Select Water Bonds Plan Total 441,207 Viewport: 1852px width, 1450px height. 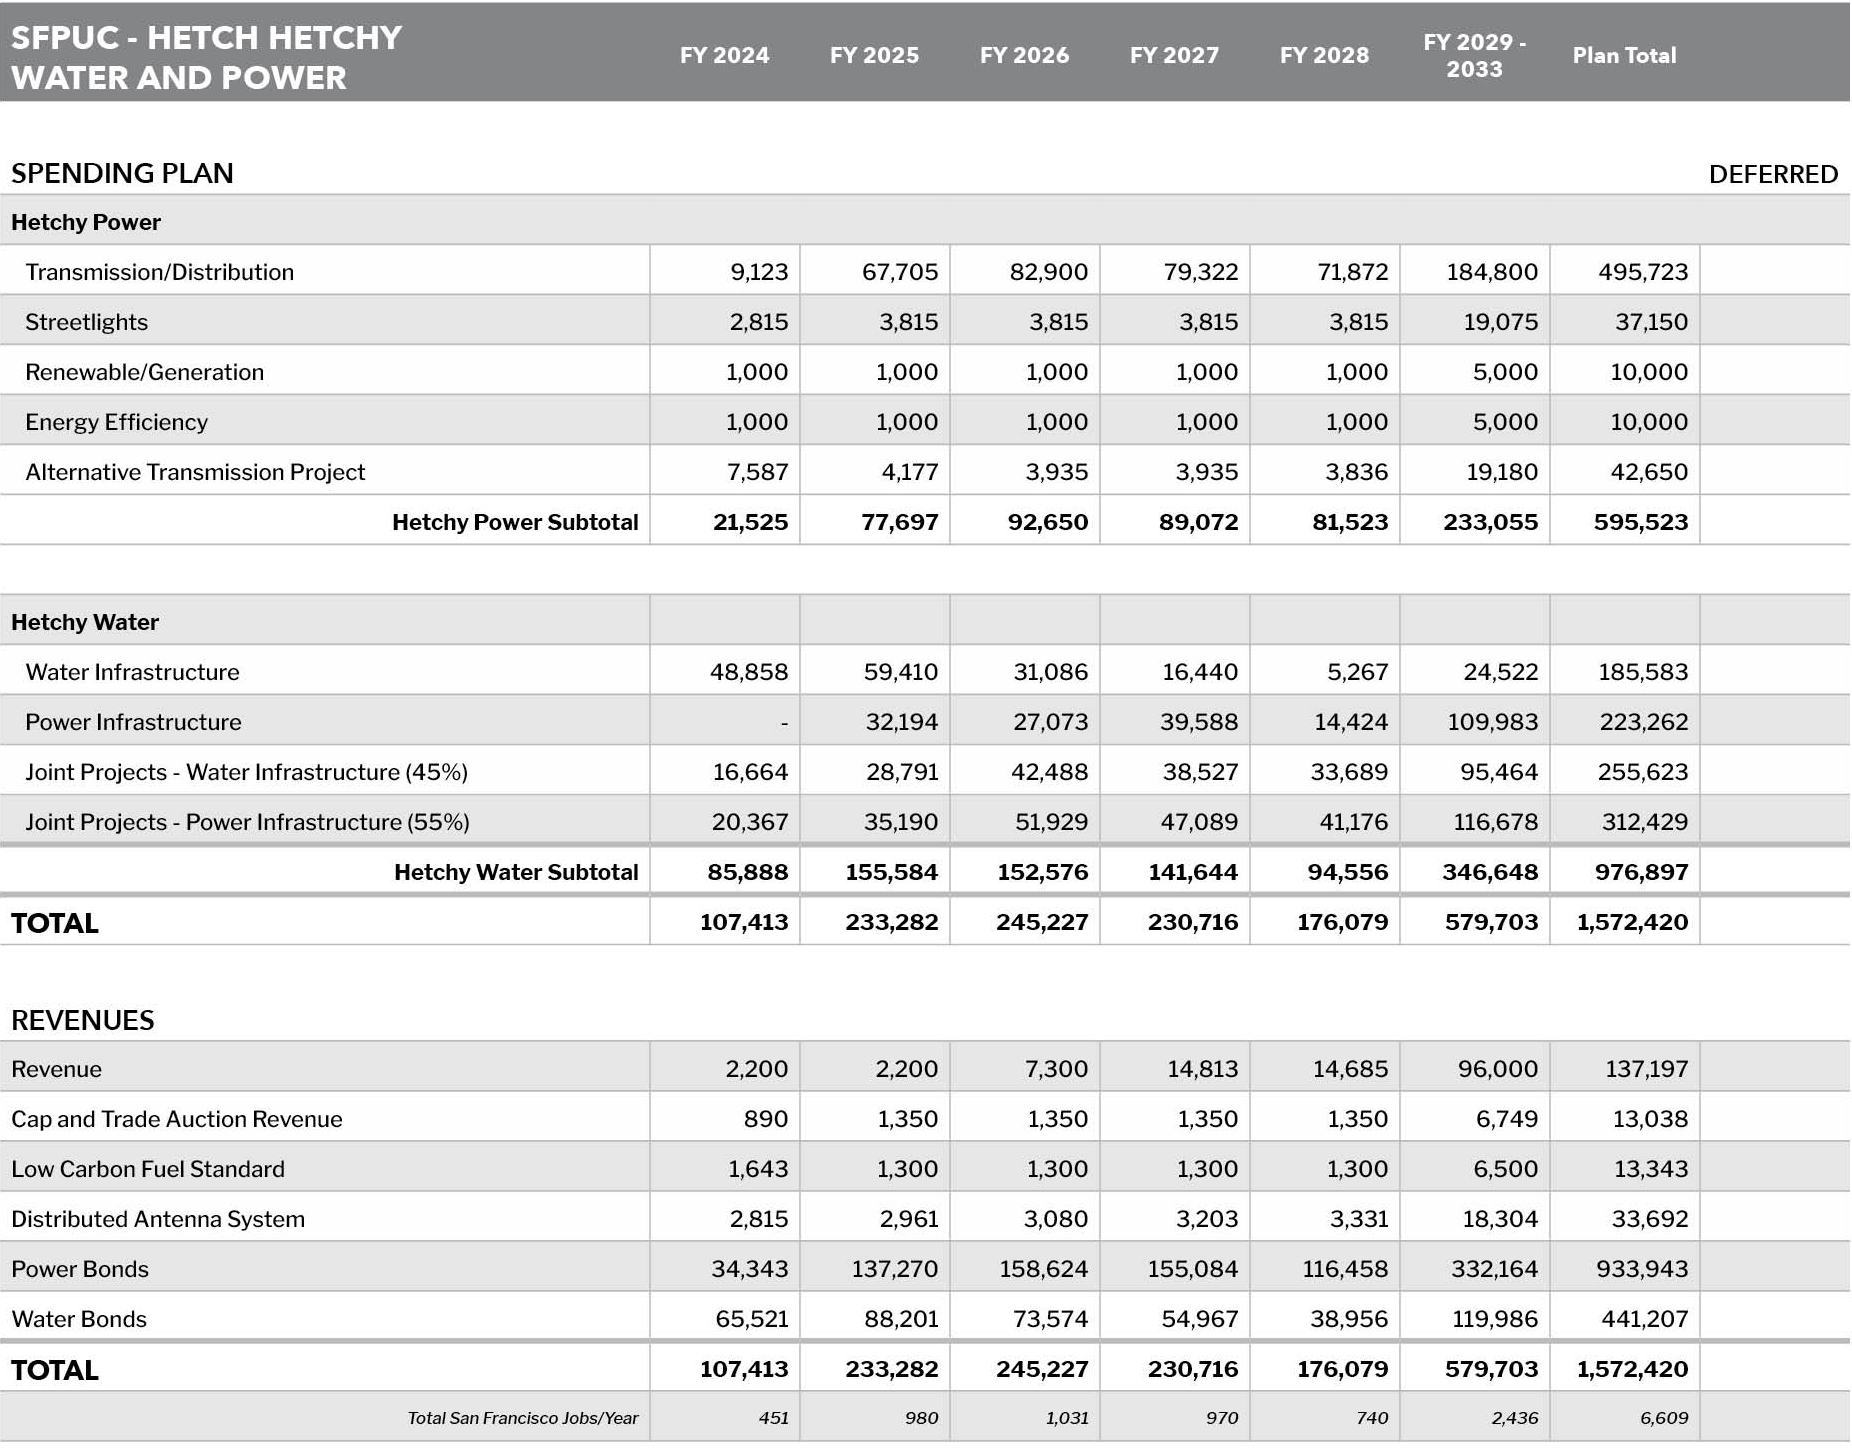click(x=1644, y=1319)
